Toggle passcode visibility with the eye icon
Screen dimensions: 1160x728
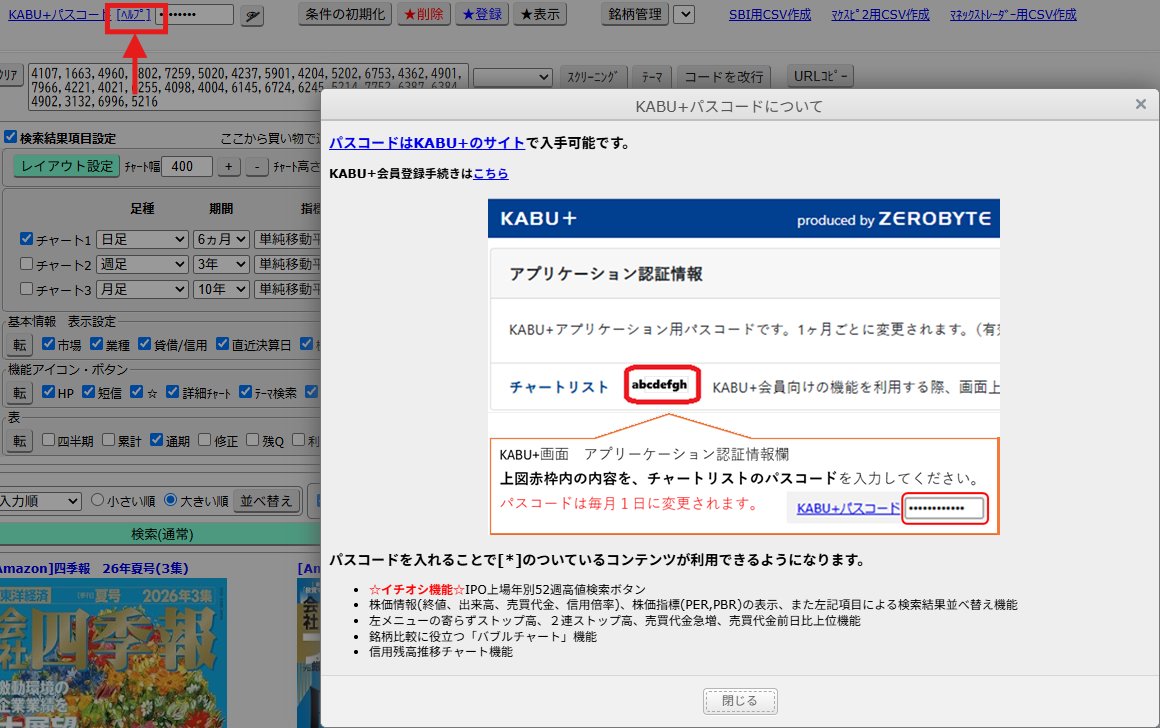point(252,16)
